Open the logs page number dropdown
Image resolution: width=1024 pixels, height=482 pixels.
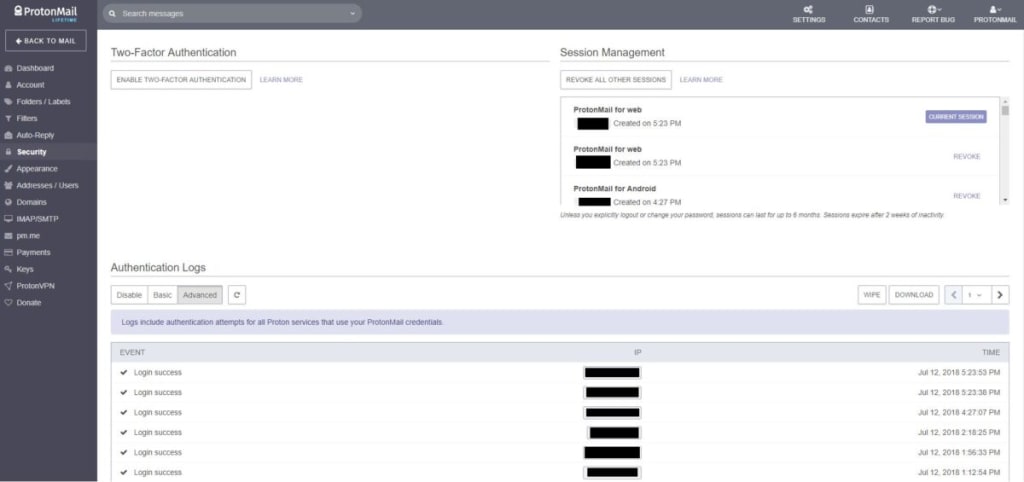pyautogui.click(x=976, y=295)
